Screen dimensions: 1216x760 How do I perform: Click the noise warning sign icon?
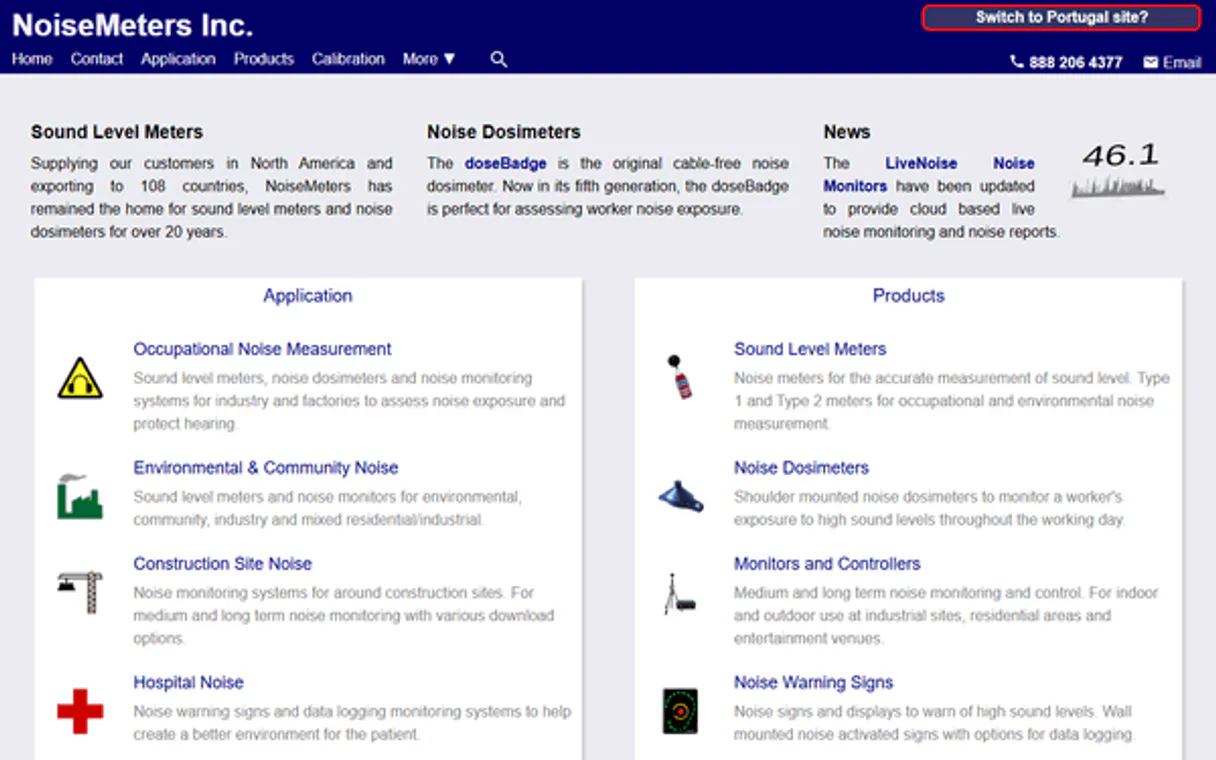pyautogui.click(x=680, y=711)
